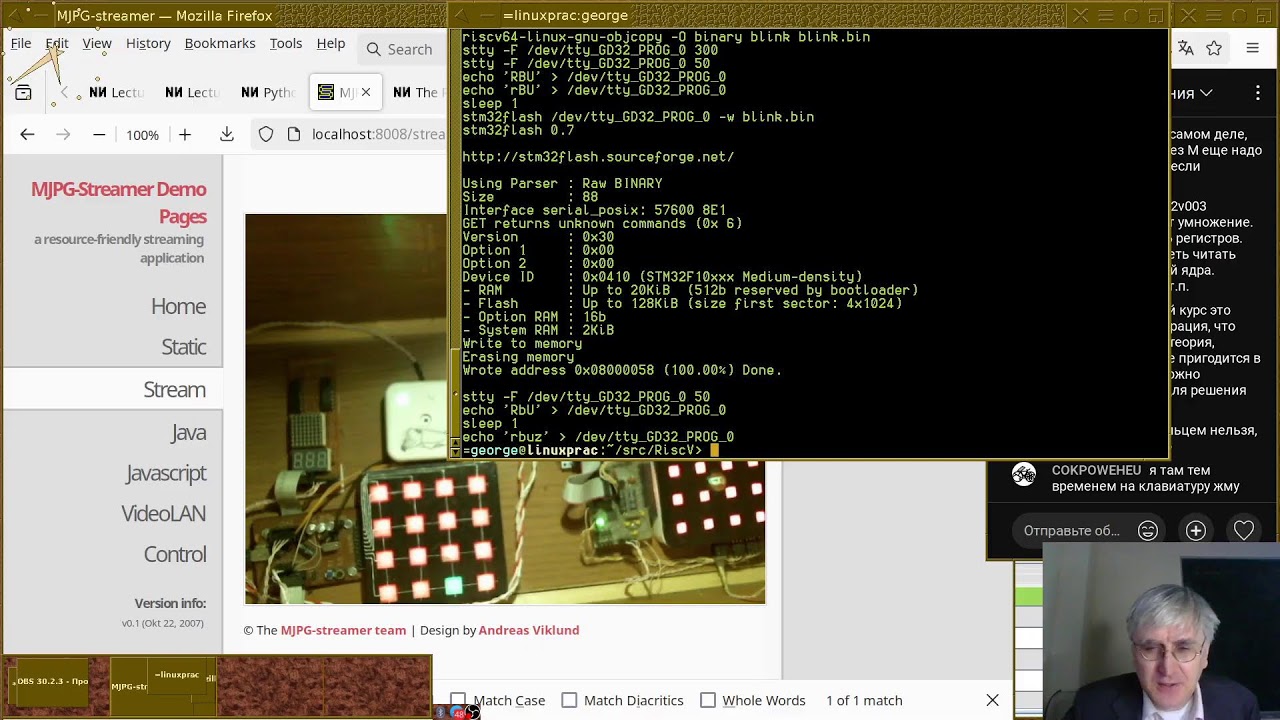Screen dimensions: 1280x720
Task: Close the MJPG-streamer tab
Action: [x=366, y=92]
